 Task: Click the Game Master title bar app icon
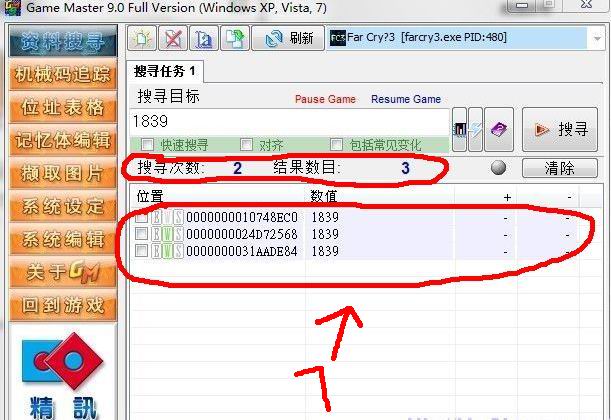coord(12,7)
